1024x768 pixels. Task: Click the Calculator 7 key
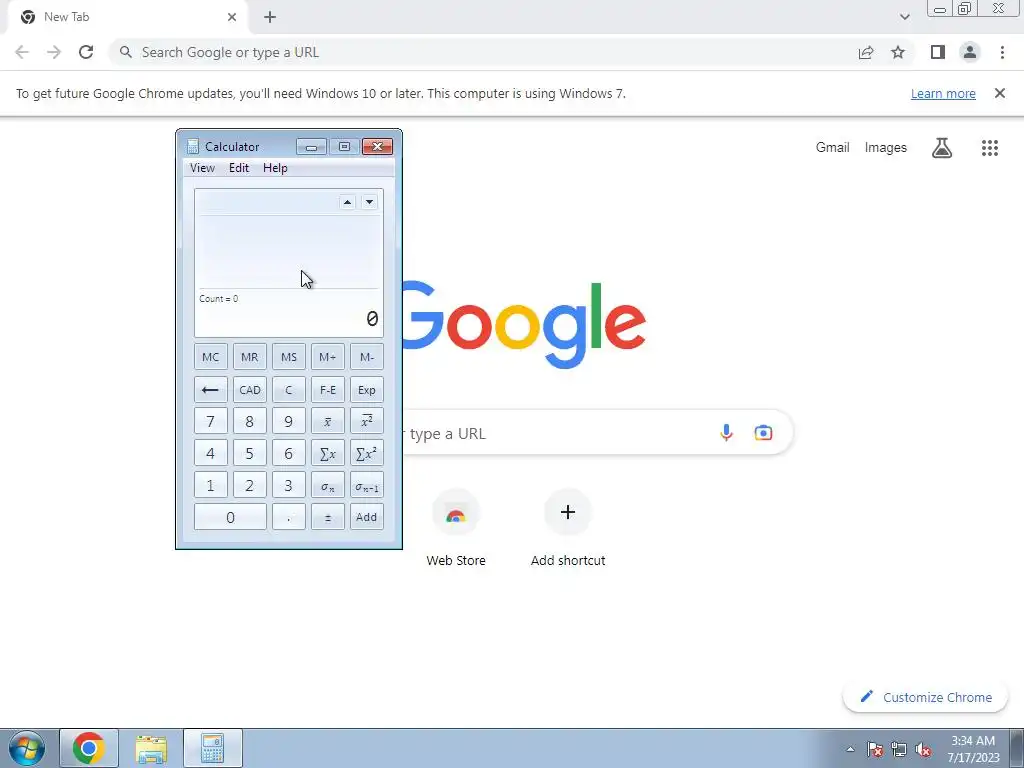pos(210,421)
